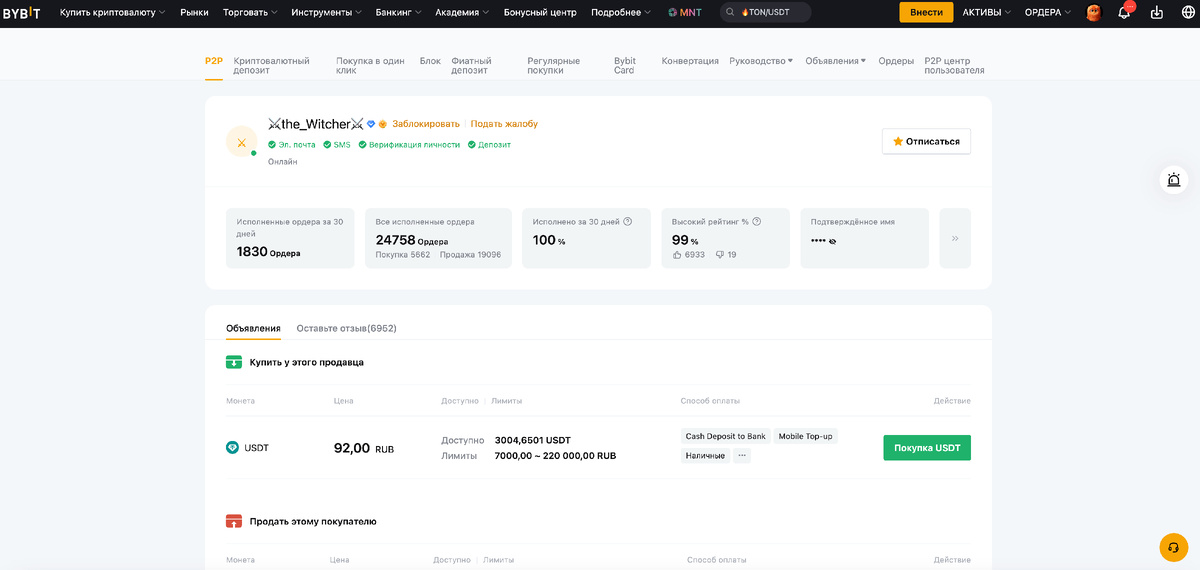
Task: Open Bybit Card tab
Action: tap(625, 65)
